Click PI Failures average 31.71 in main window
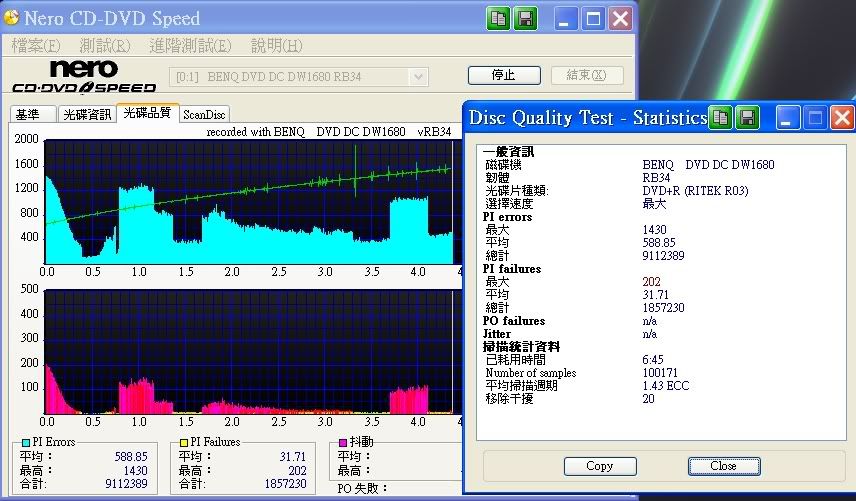856x501 pixels. point(293,456)
